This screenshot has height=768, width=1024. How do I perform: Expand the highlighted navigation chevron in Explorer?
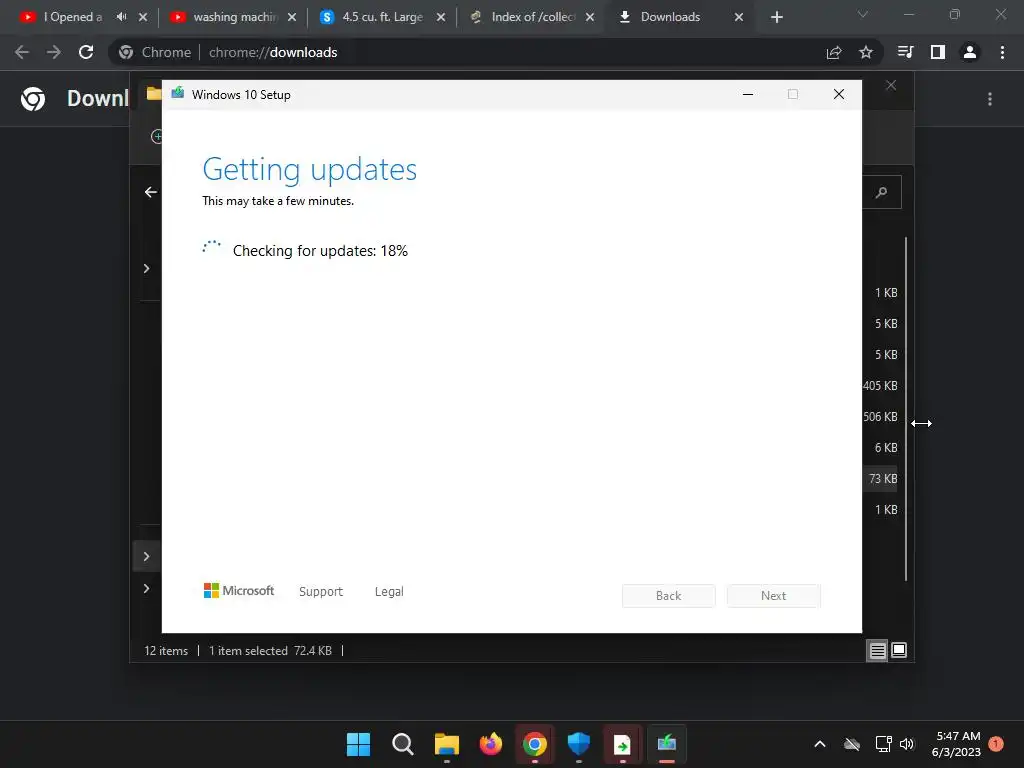(x=146, y=556)
